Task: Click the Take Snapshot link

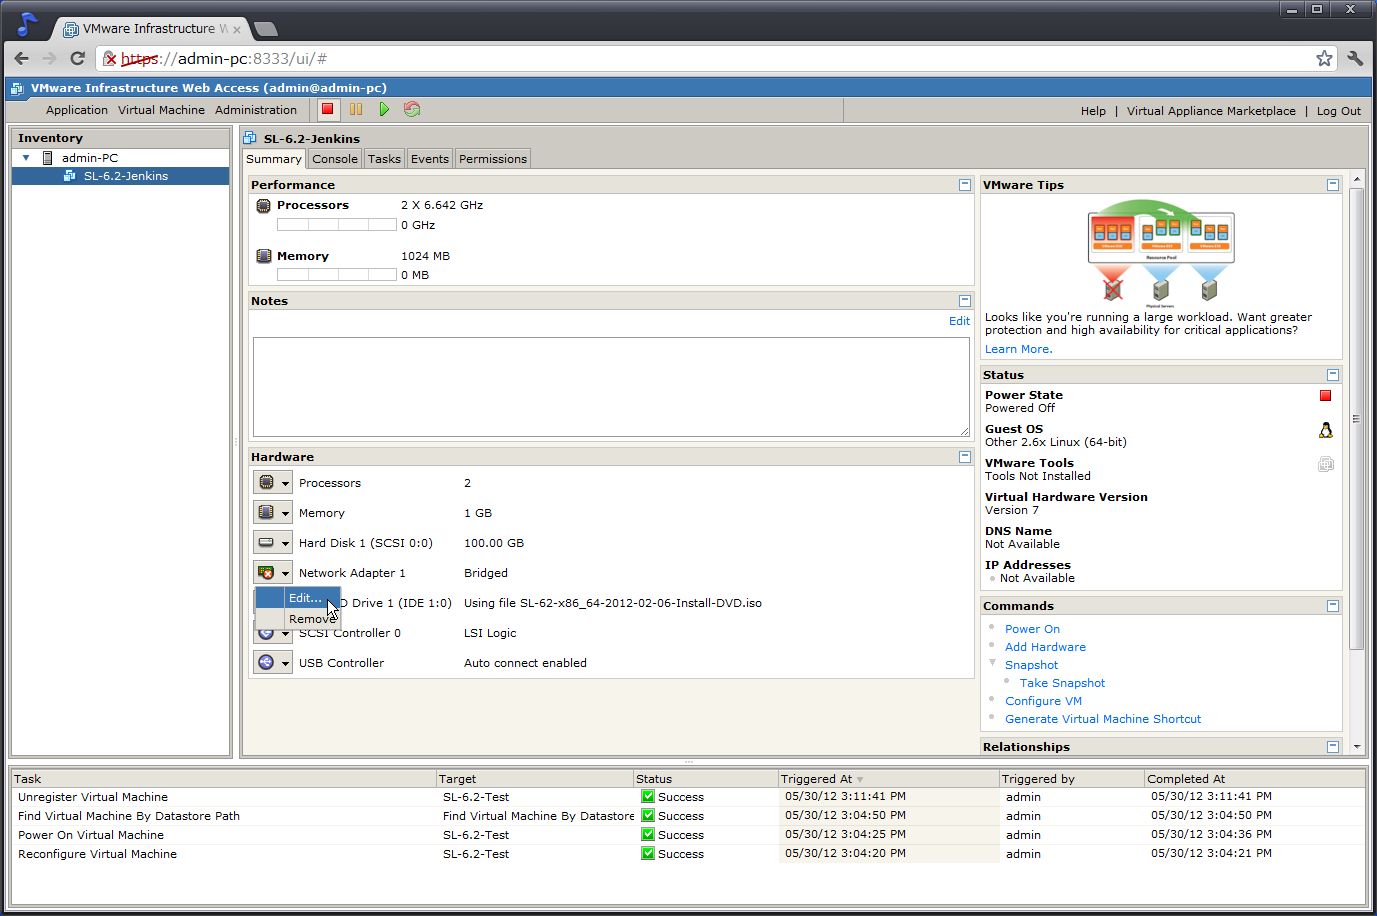Action: pos(1062,683)
